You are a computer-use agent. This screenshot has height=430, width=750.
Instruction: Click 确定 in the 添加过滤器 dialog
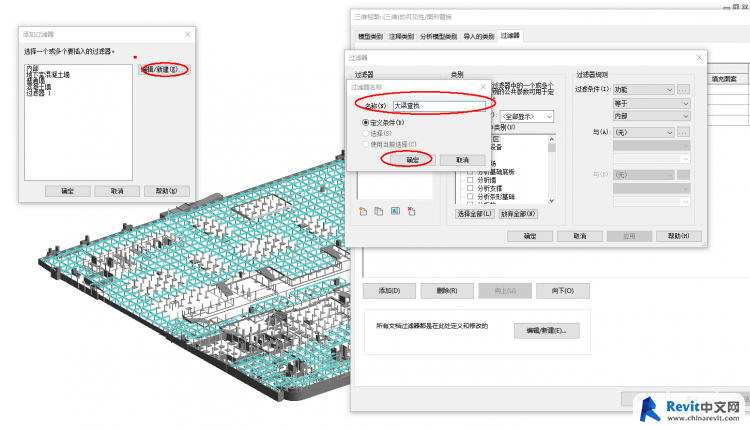67,191
